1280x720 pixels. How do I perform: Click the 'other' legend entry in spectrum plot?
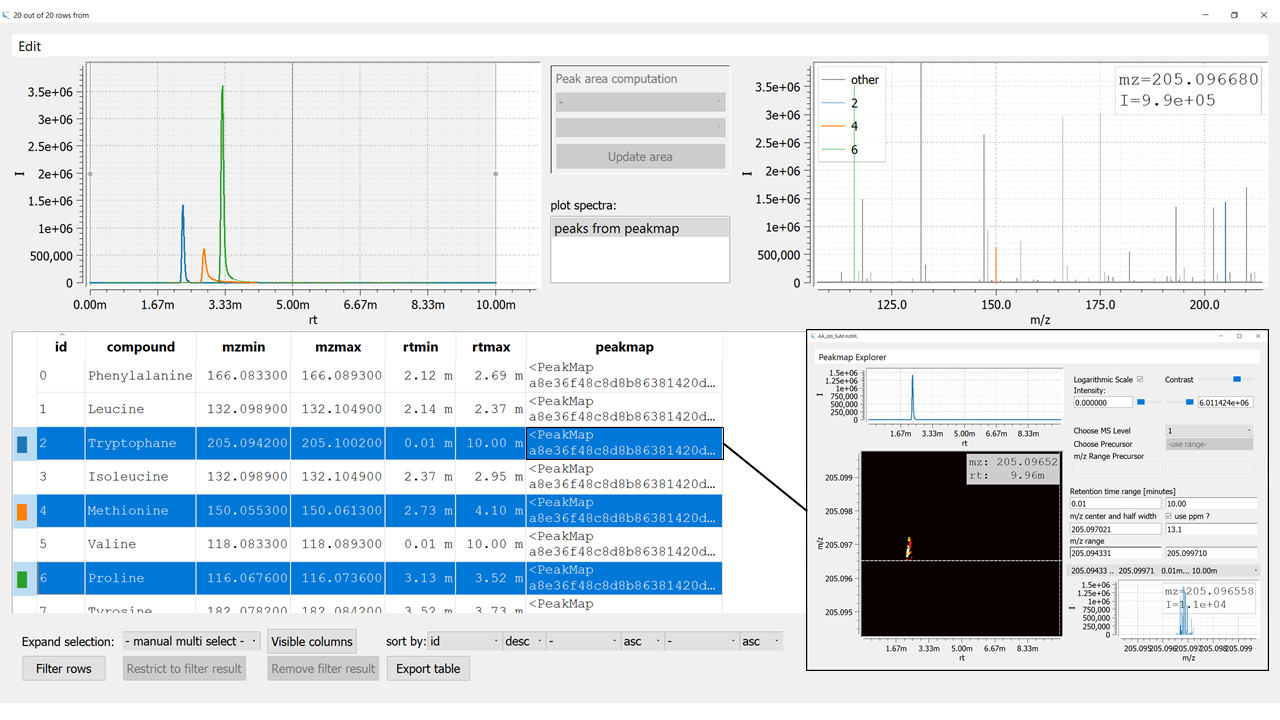click(850, 80)
